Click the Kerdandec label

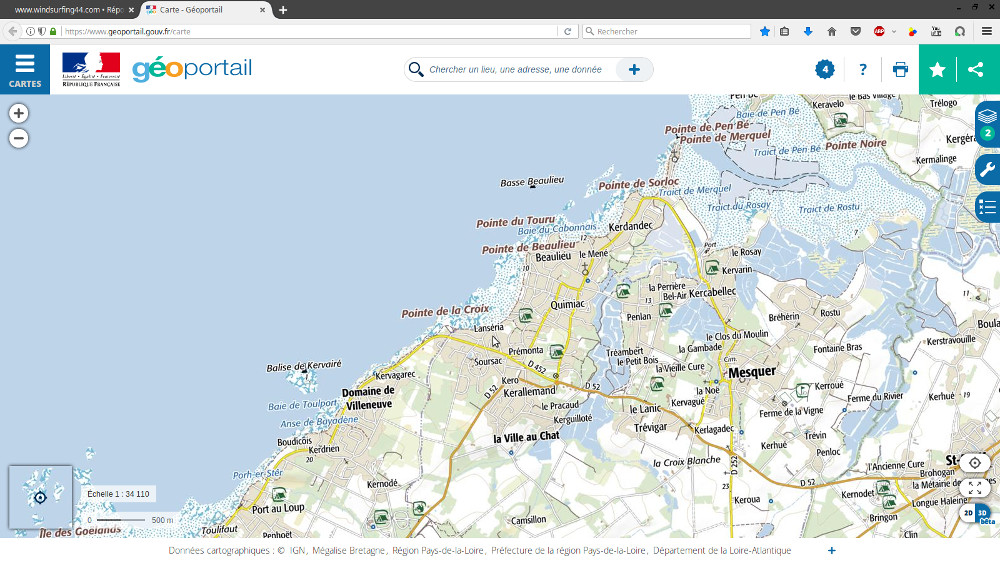pyautogui.click(x=630, y=226)
